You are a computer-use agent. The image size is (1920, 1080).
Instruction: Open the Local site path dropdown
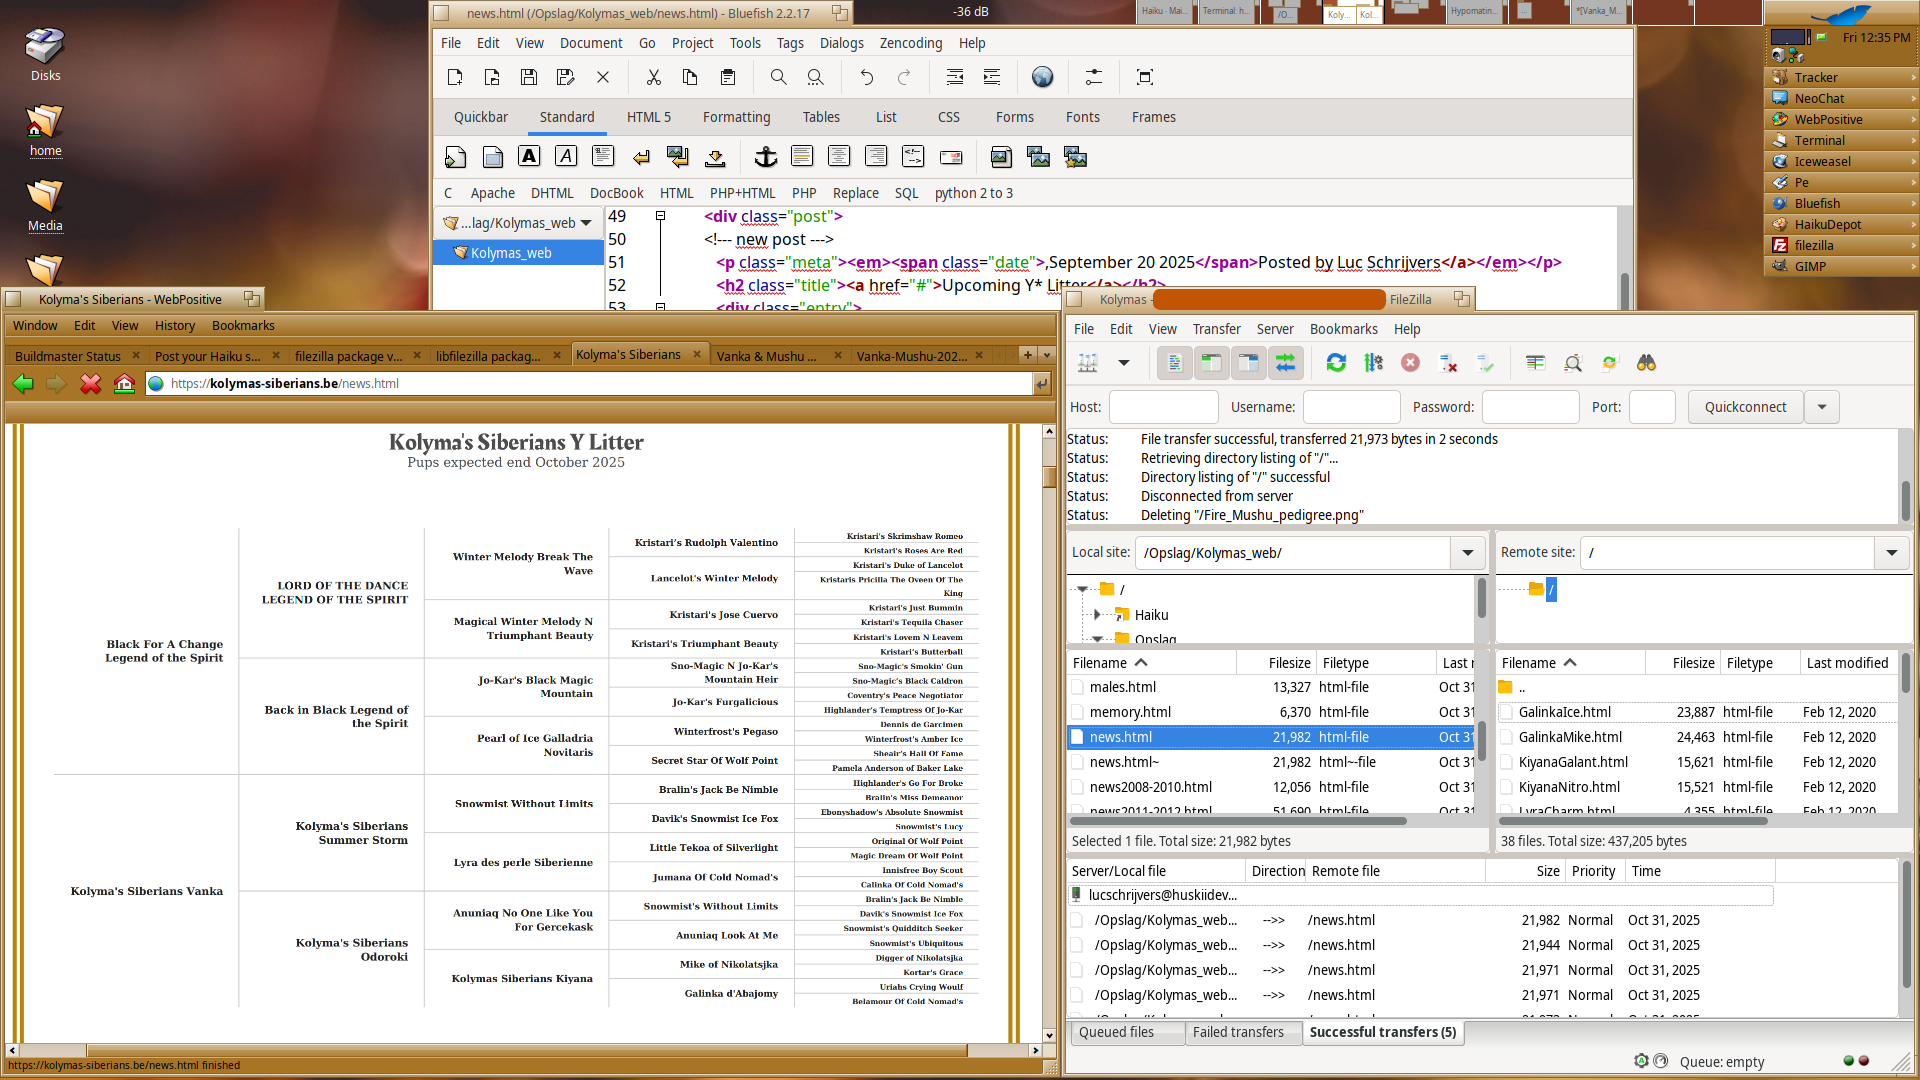point(1467,553)
